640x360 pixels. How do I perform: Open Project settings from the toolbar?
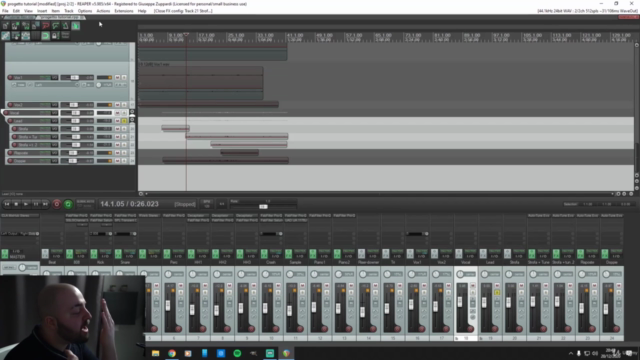36,26
